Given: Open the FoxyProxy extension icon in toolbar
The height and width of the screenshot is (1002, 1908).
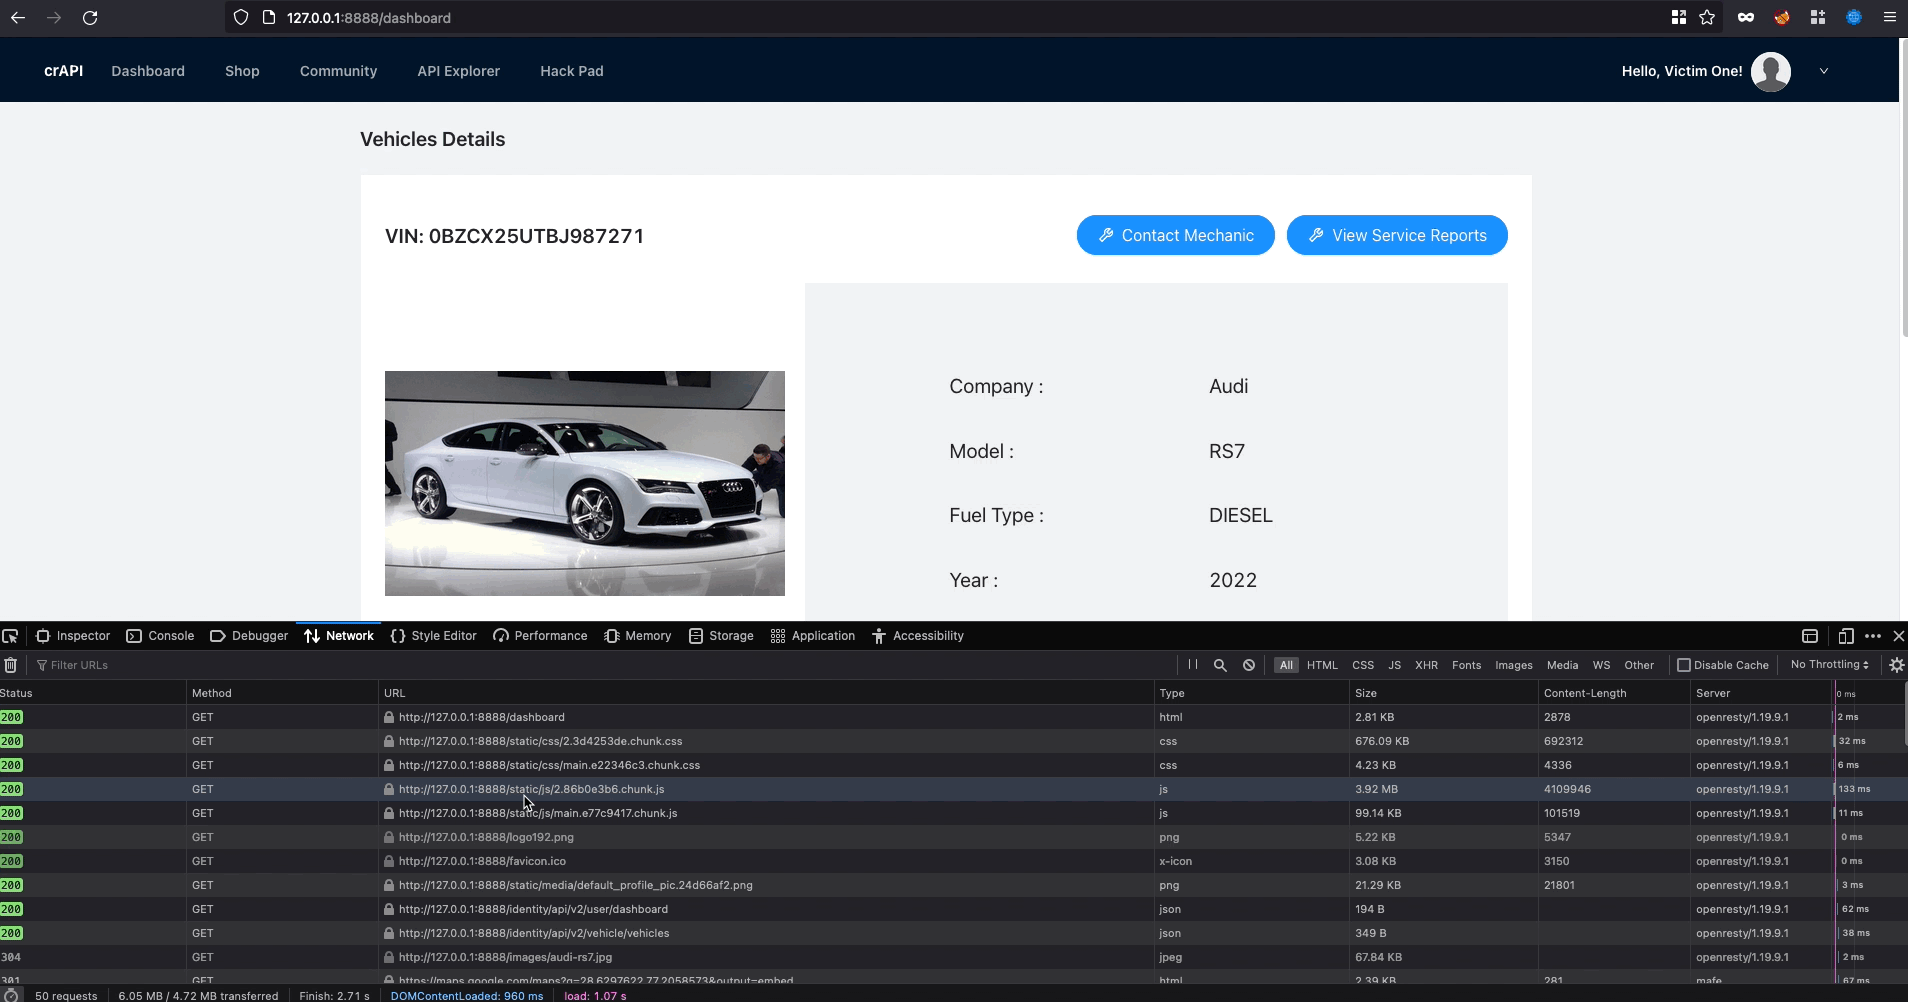Looking at the screenshot, I should (x=1782, y=17).
